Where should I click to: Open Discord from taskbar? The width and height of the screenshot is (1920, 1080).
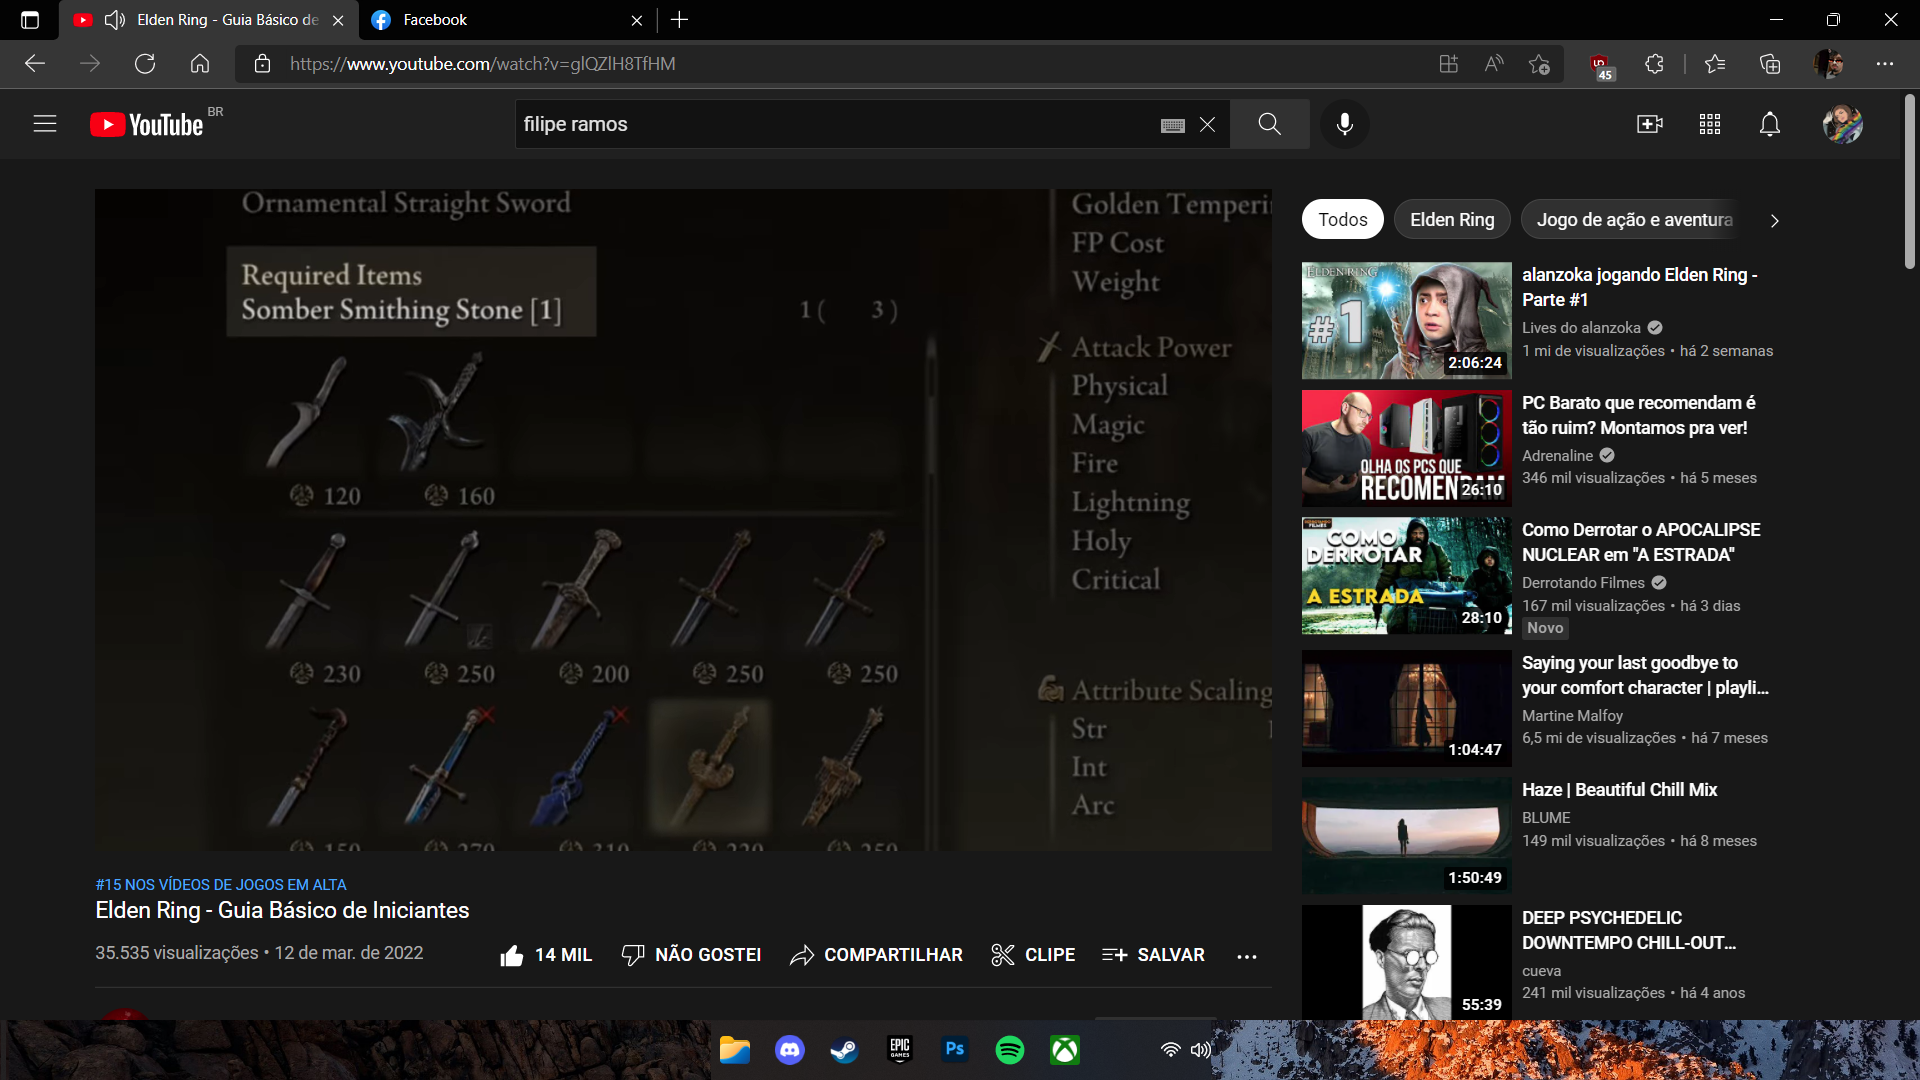coord(790,1050)
